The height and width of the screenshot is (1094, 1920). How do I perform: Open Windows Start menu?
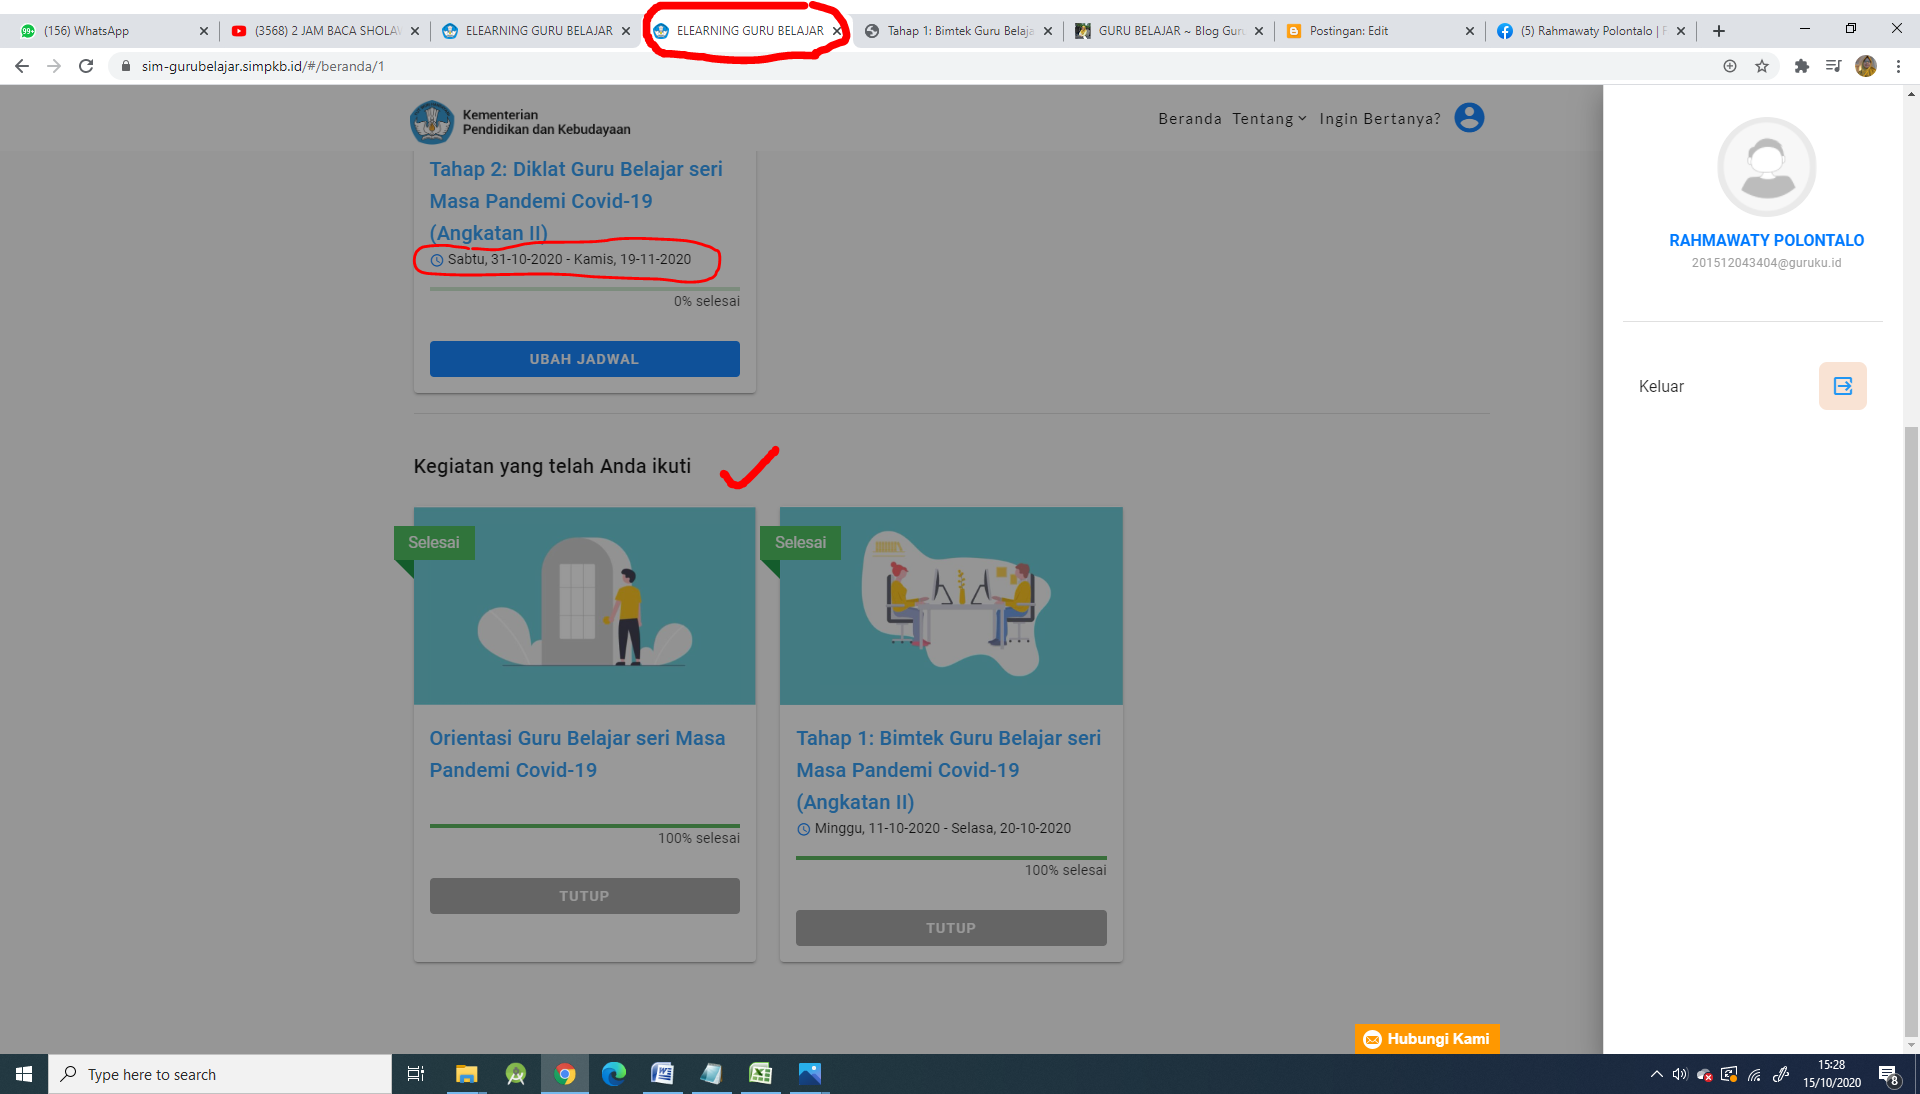[24, 1074]
